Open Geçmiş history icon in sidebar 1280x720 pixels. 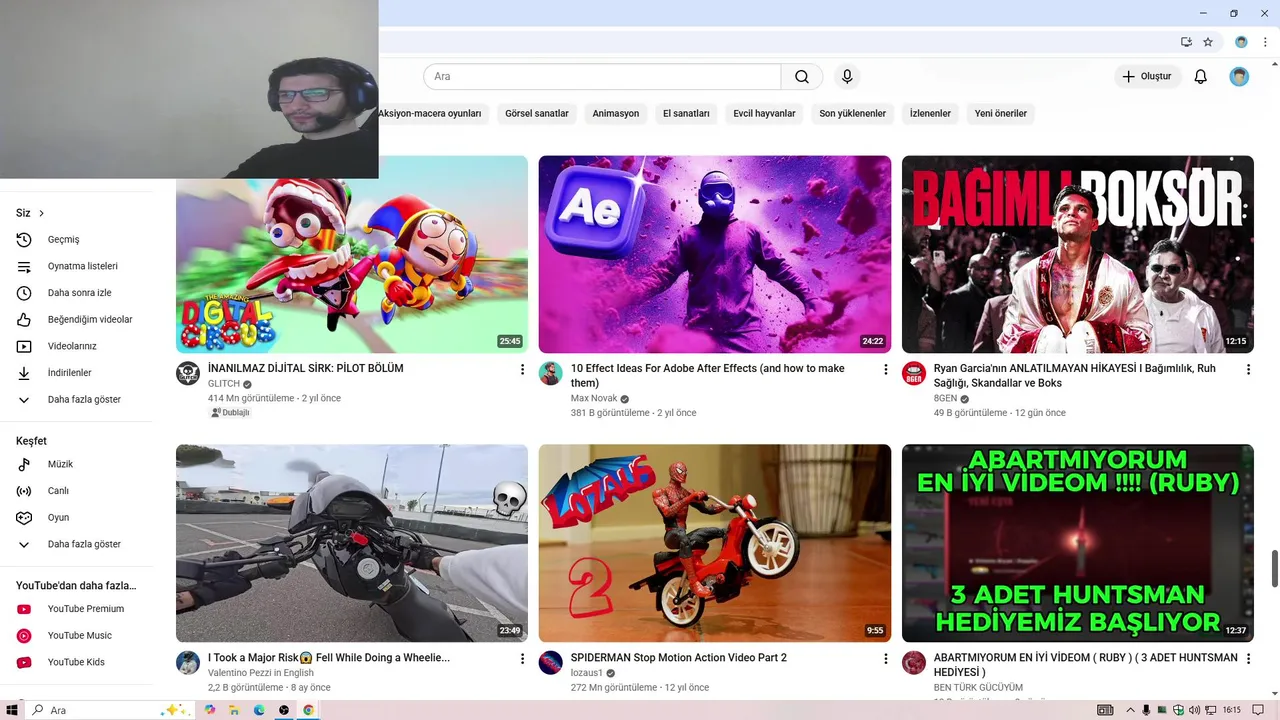pos(24,240)
